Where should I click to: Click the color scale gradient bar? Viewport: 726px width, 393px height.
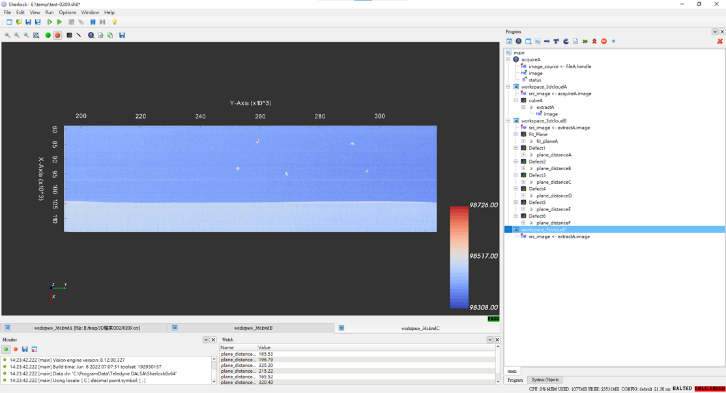click(x=459, y=257)
